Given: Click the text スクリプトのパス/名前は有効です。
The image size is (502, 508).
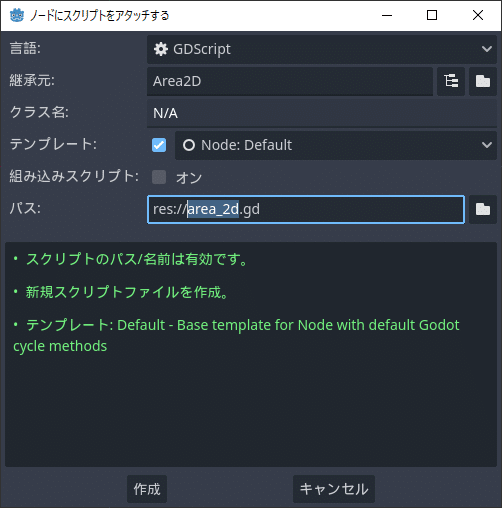Looking at the screenshot, I should click(137, 259).
